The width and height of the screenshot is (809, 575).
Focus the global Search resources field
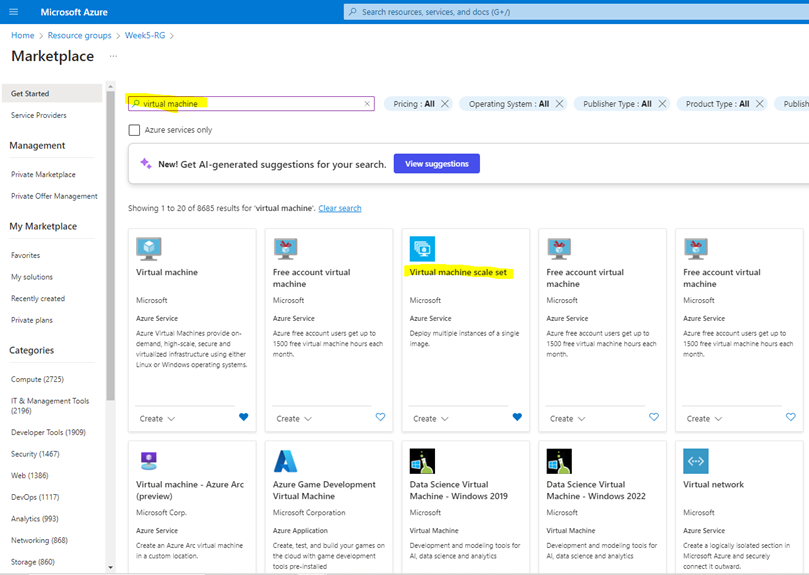[x=576, y=12]
